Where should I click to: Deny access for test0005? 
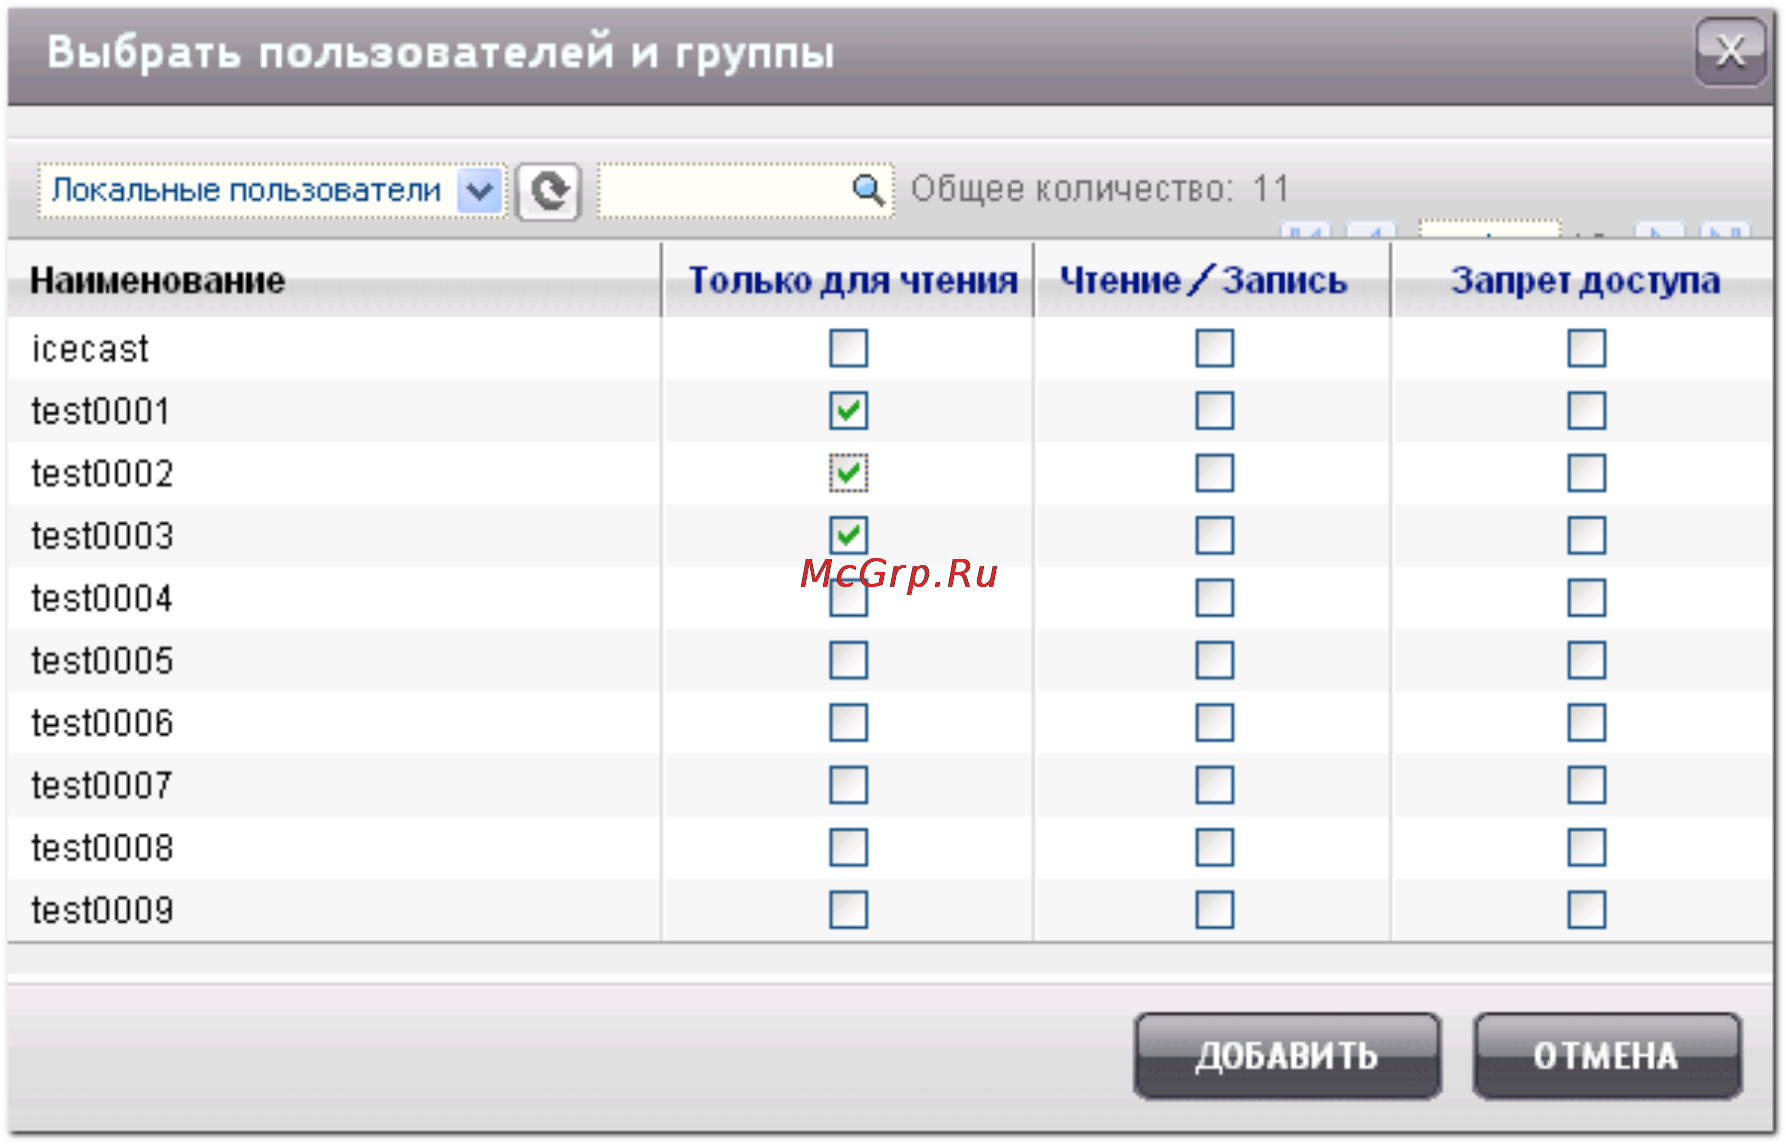tap(1587, 660)
